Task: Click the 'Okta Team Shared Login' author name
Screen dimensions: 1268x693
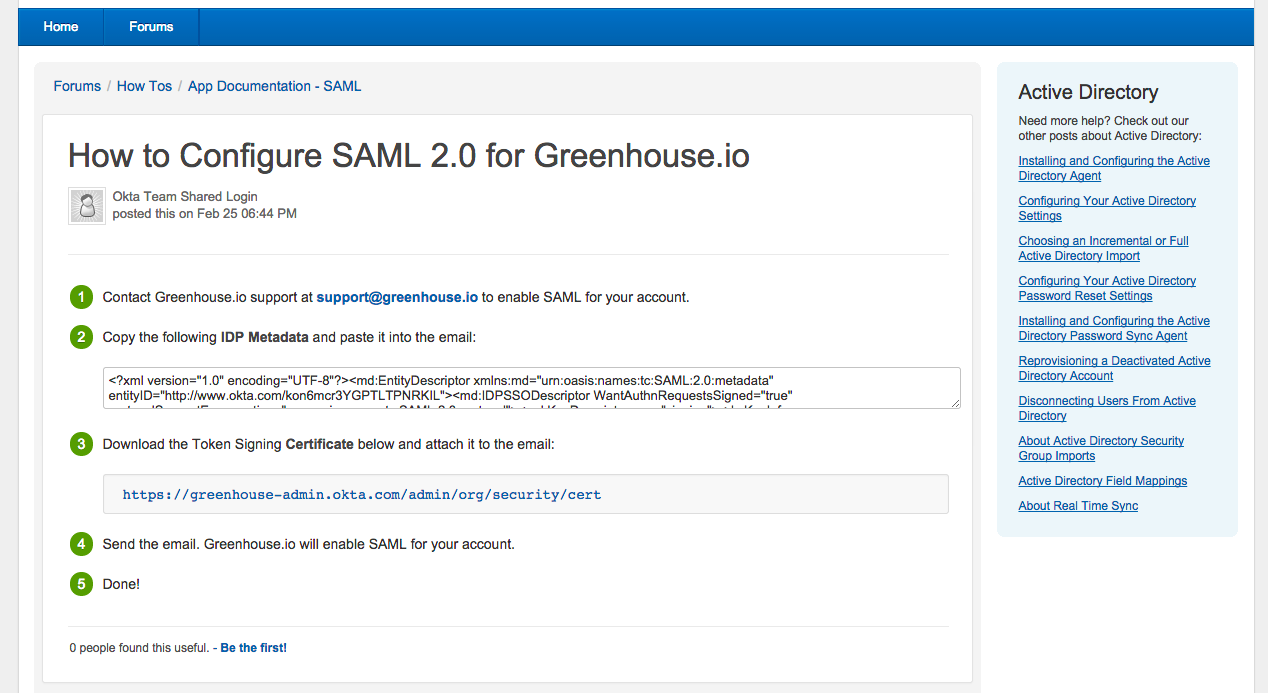Action: [185, 197]
